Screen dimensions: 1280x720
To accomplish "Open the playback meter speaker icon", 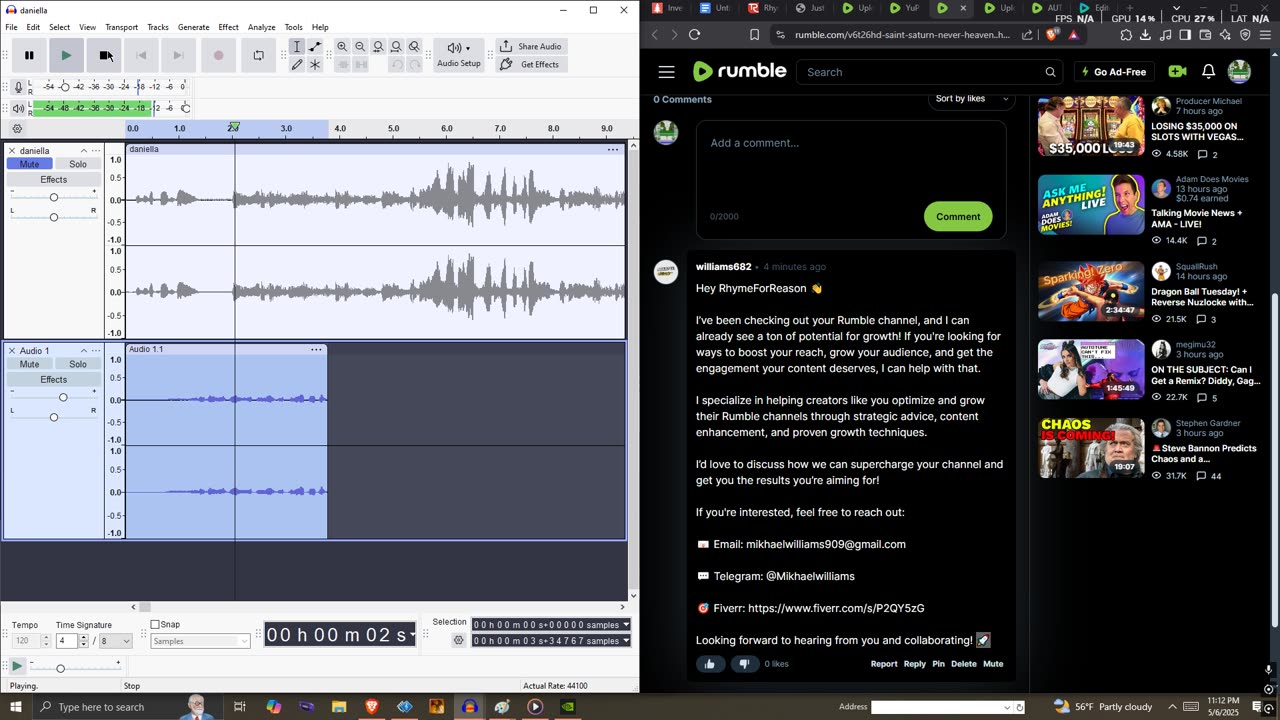I will coord(18,108).
